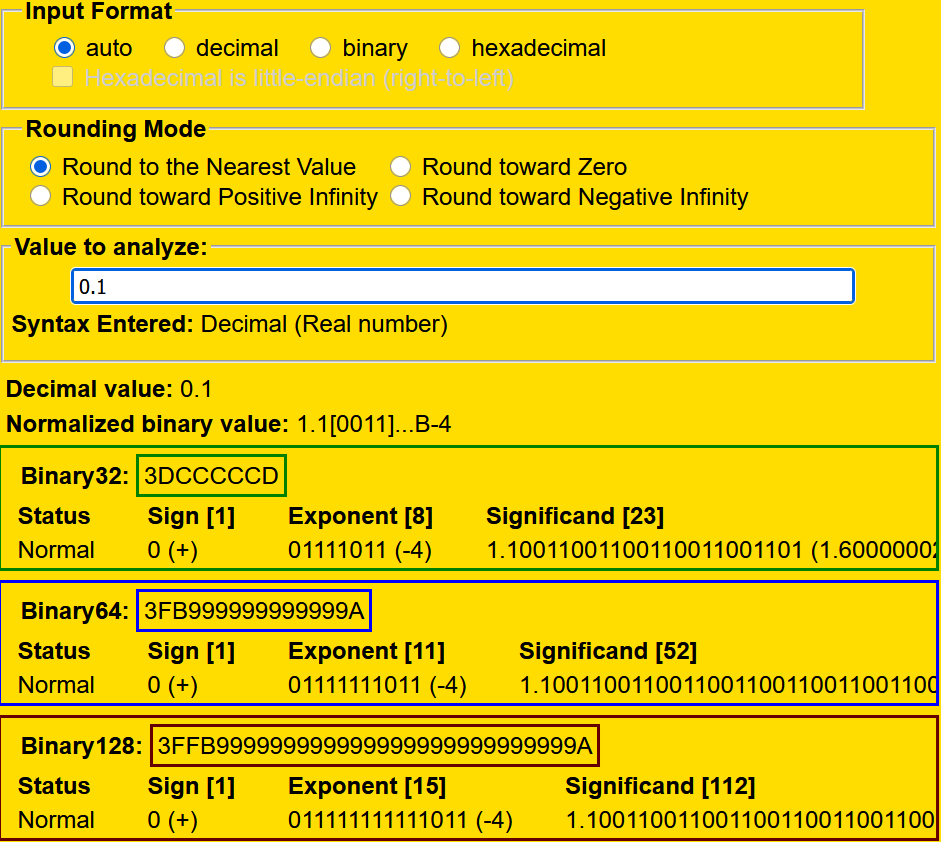941x842 pixels.
Task: Choose decimal as the input format
Action: pos(174,48)
